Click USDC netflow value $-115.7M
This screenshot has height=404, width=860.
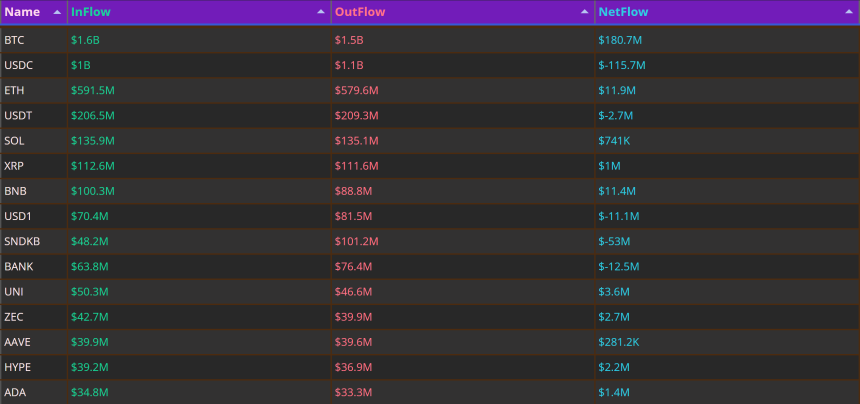623,65
